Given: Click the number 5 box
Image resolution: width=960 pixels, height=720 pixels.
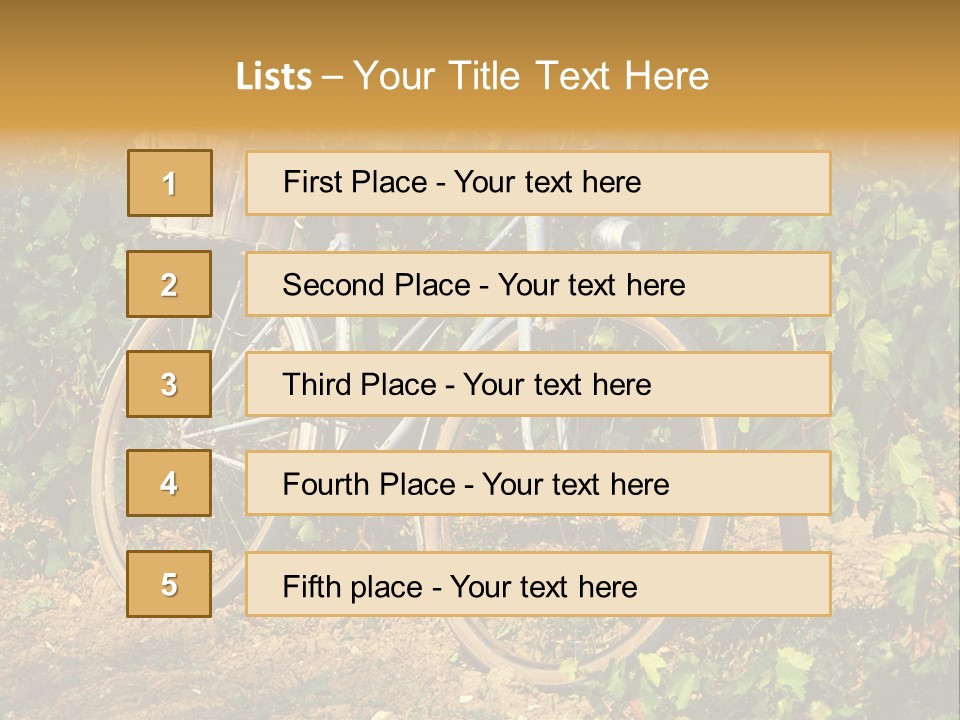Looking at the screenshot, I should tap(169, 584).
